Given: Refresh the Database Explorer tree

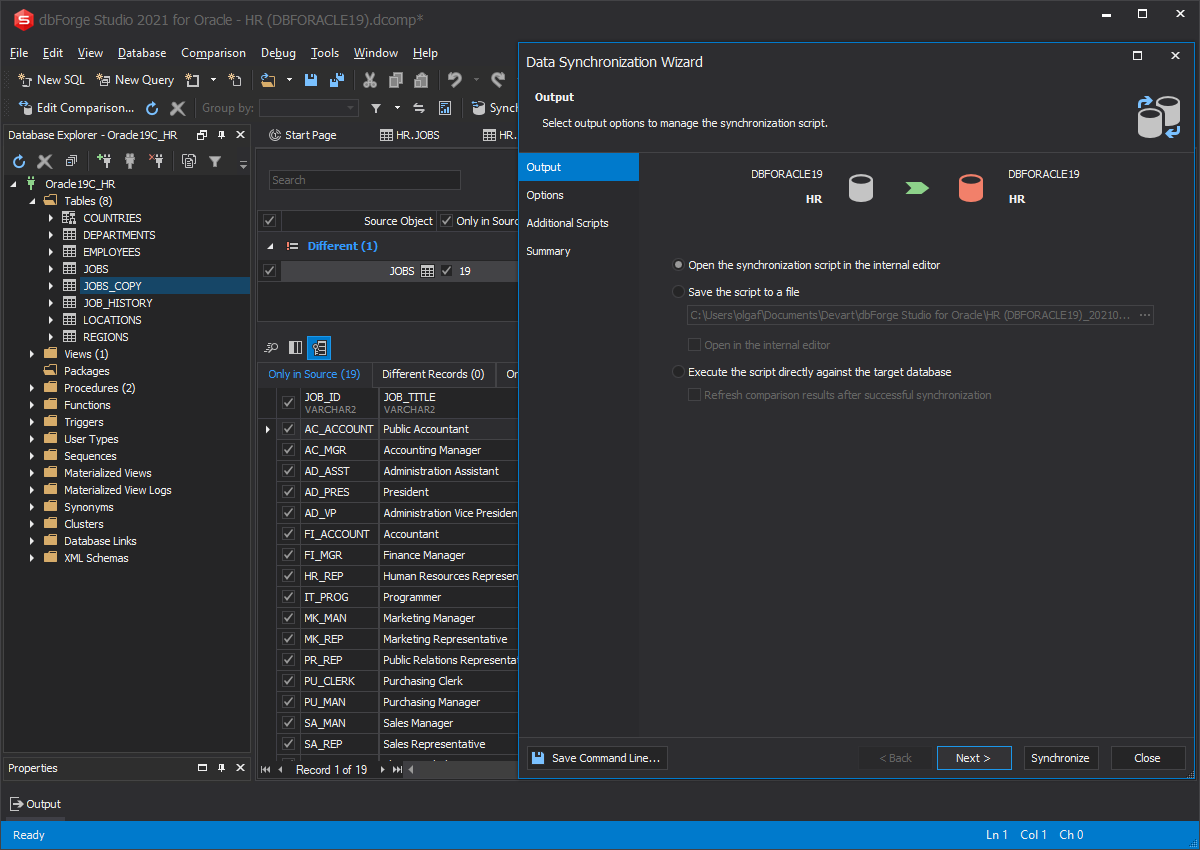Looking at the screenshot, I should (18, 161).
